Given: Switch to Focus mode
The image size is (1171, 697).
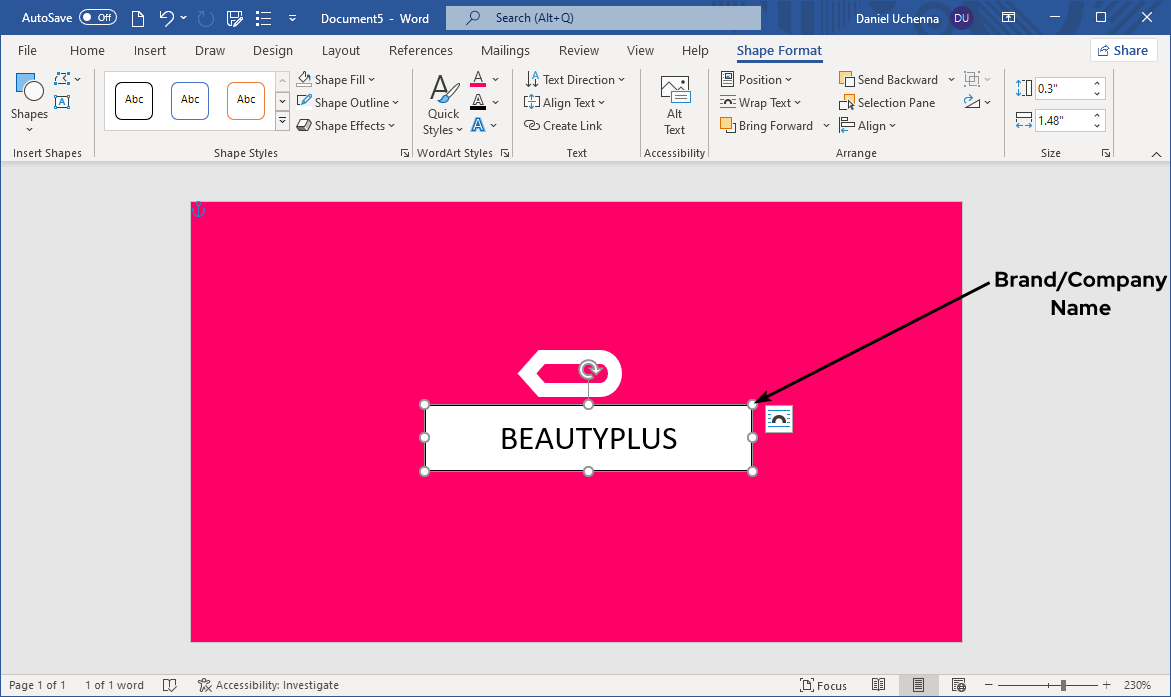Looking at the screenshot, I should point(823,685).
